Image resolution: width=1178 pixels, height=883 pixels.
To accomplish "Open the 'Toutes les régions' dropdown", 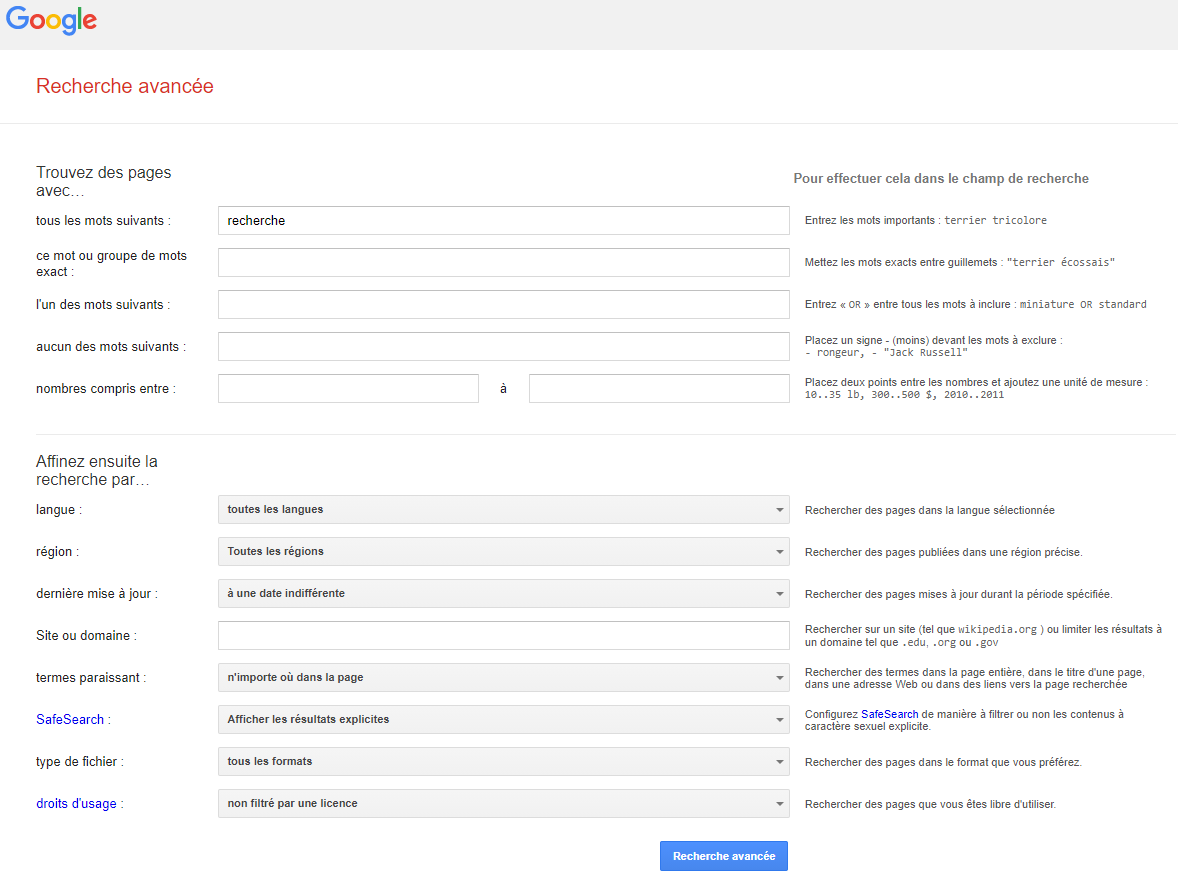I will pyautogui.click(x=503, y=552).
